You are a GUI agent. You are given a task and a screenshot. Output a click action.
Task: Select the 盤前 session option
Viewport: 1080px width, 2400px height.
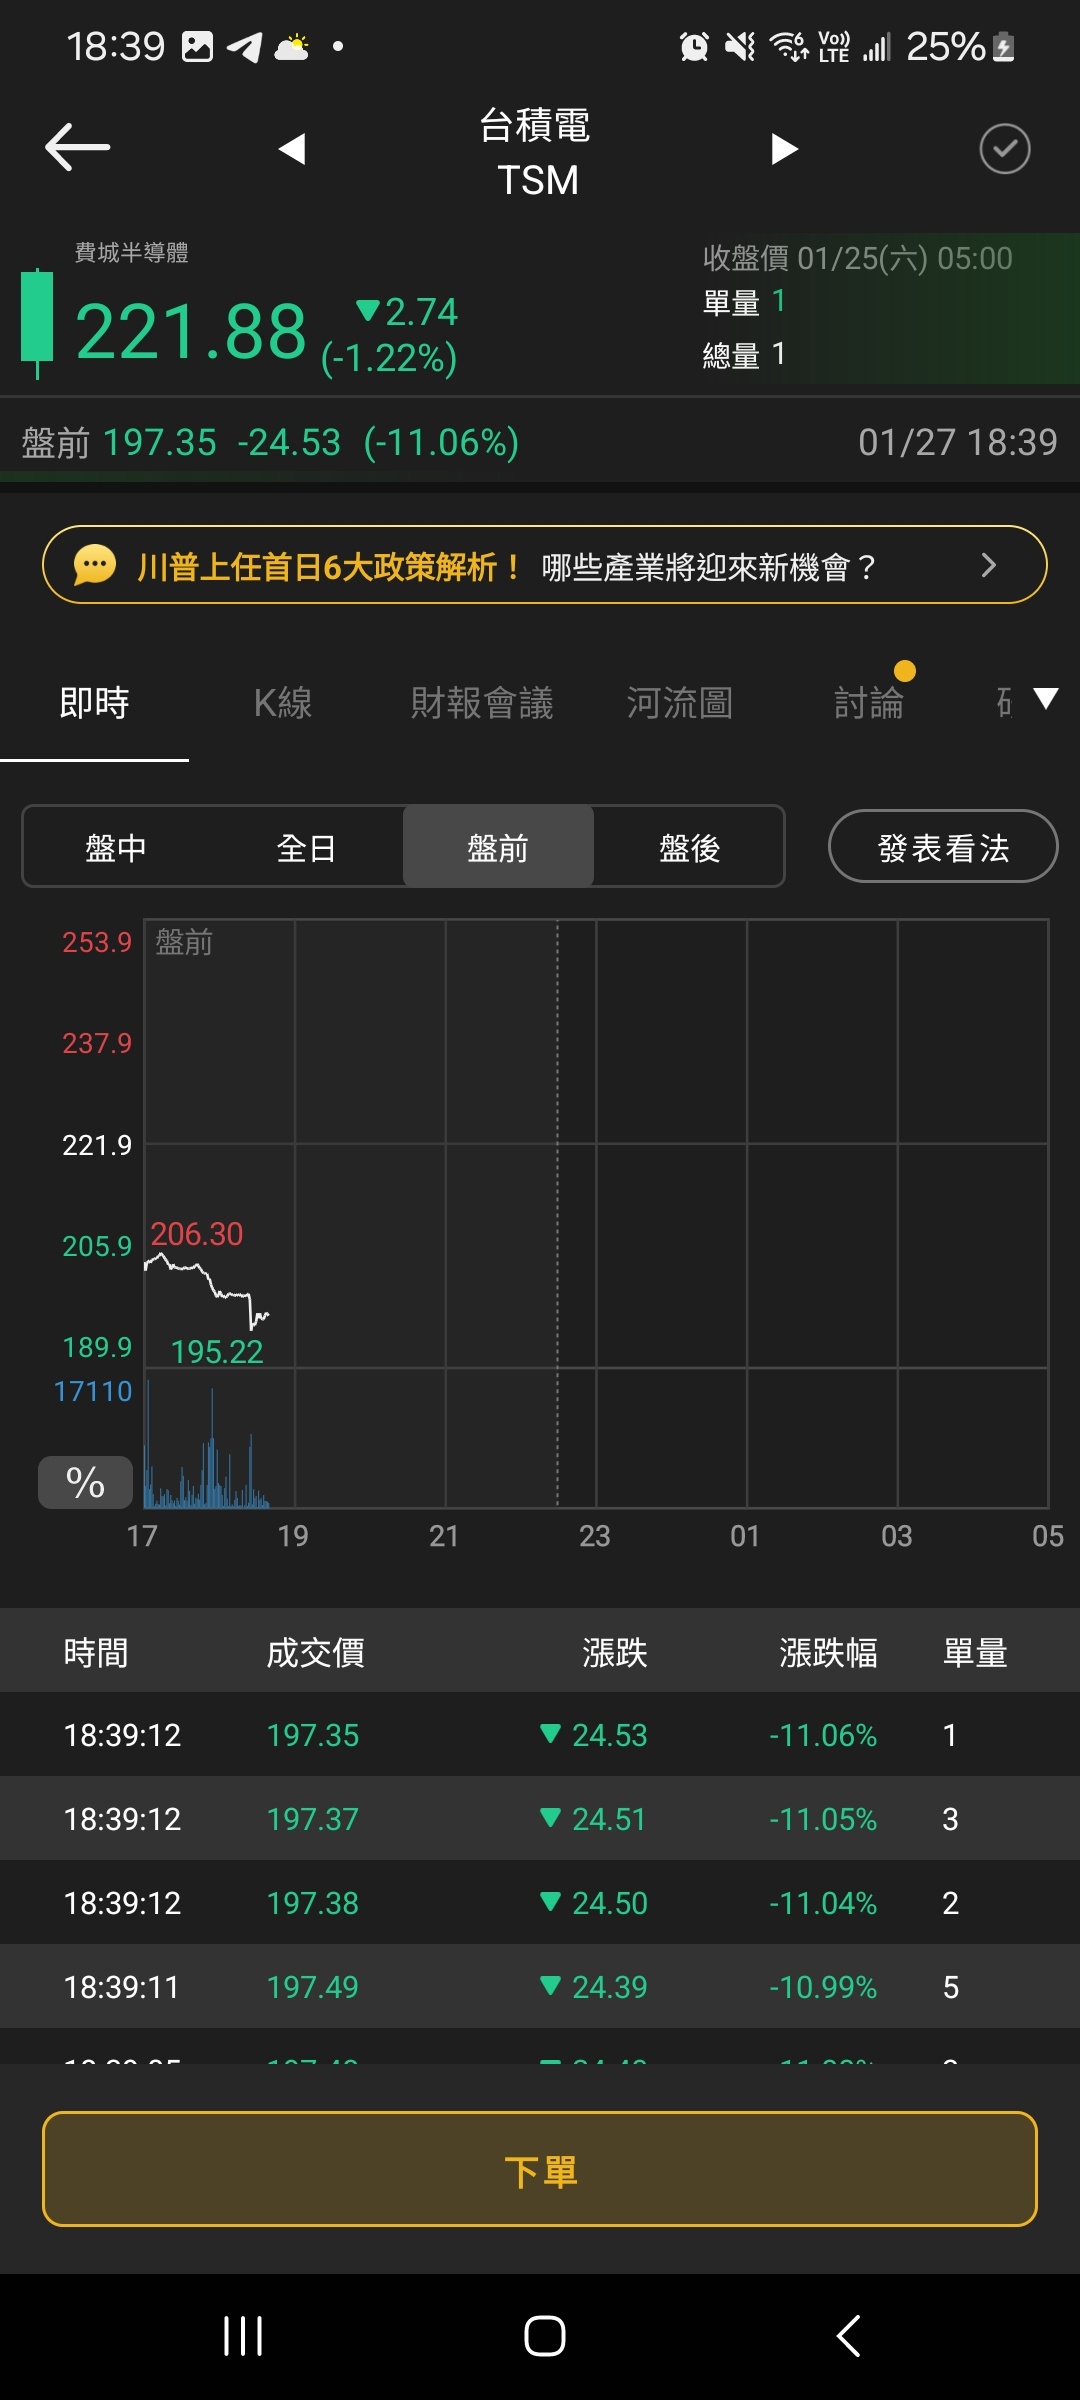[498, 848]
